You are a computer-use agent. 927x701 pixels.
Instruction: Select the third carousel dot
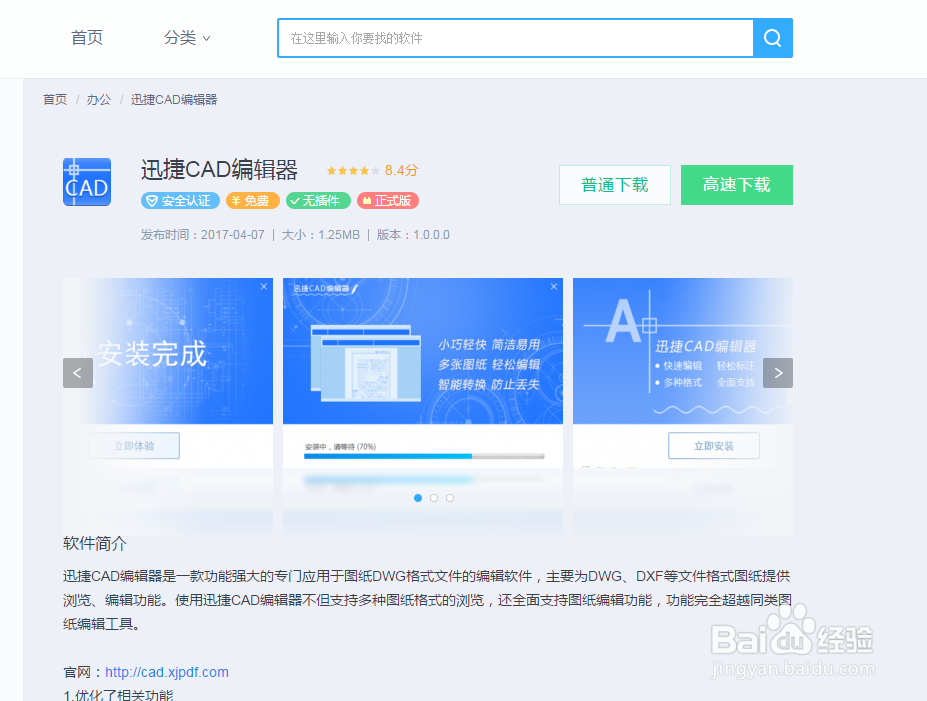click(x=450, y=498)
